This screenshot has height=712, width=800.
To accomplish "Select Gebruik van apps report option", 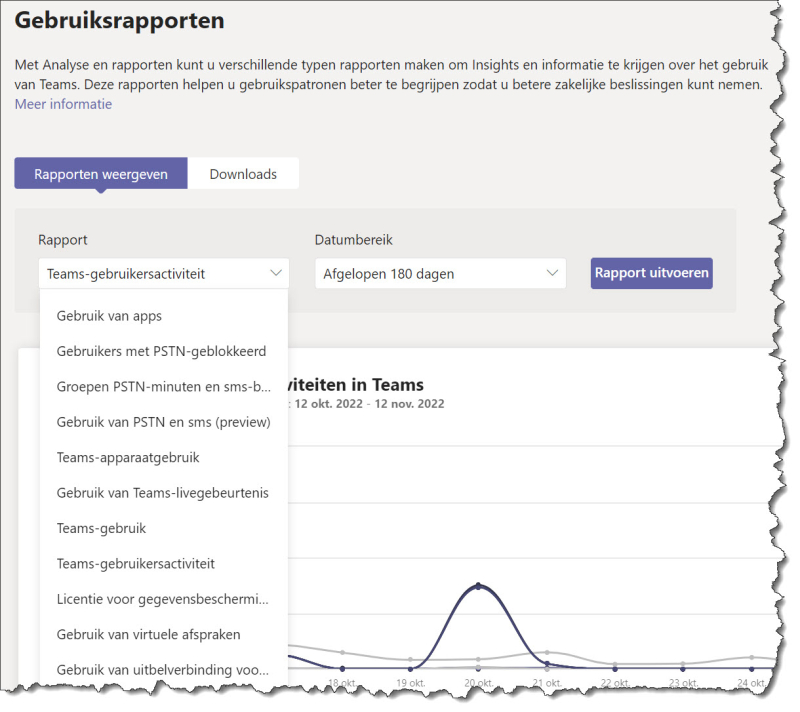I will click(164, 316).
